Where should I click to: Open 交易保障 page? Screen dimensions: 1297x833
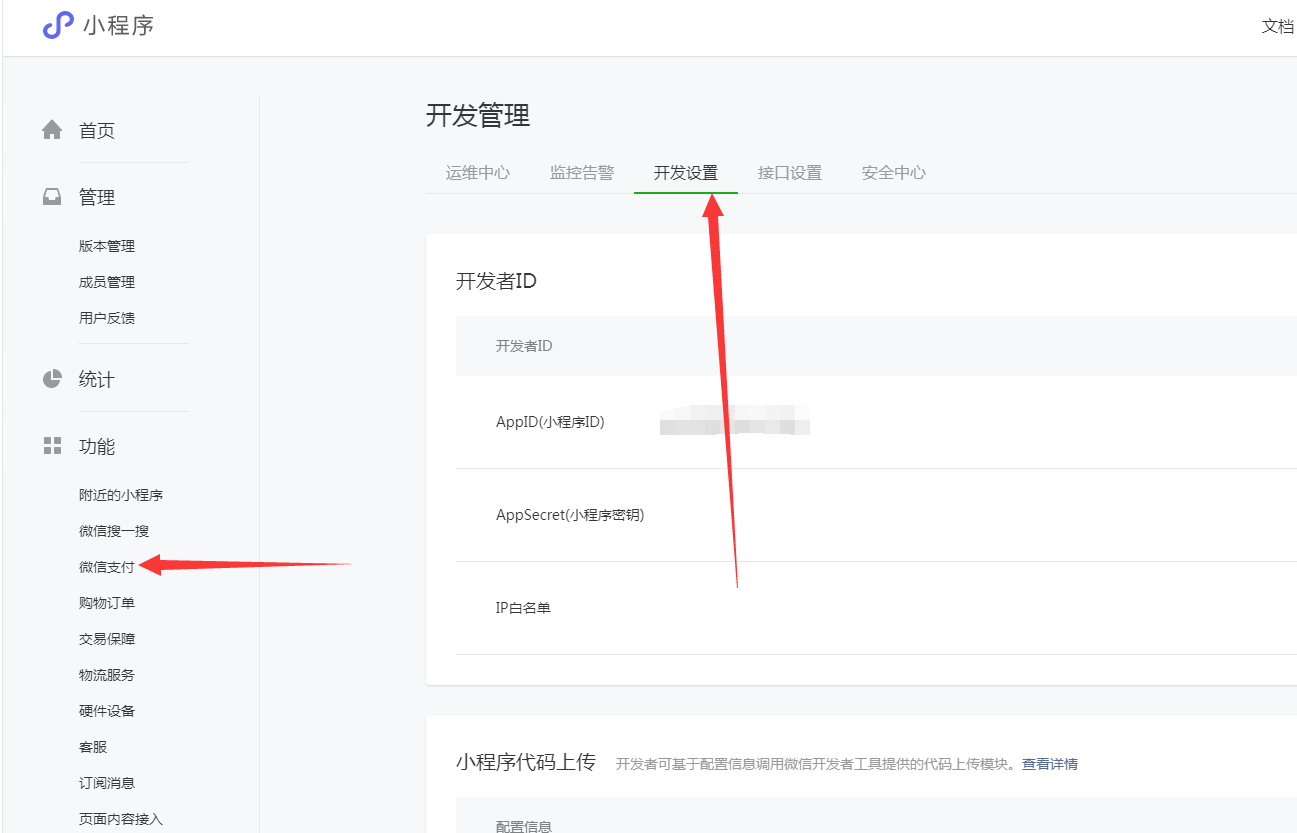point(107,639)
